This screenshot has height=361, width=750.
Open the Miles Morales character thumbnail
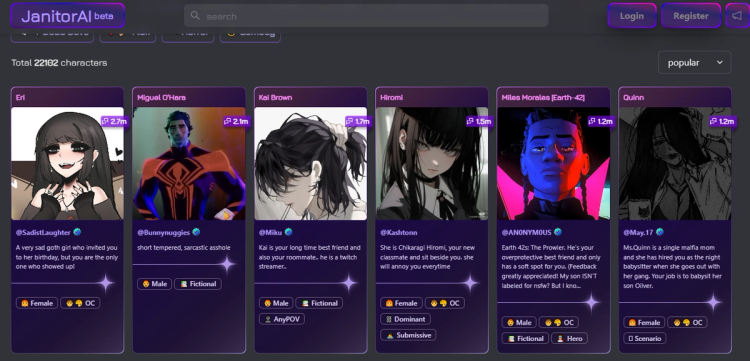point(553,164)
